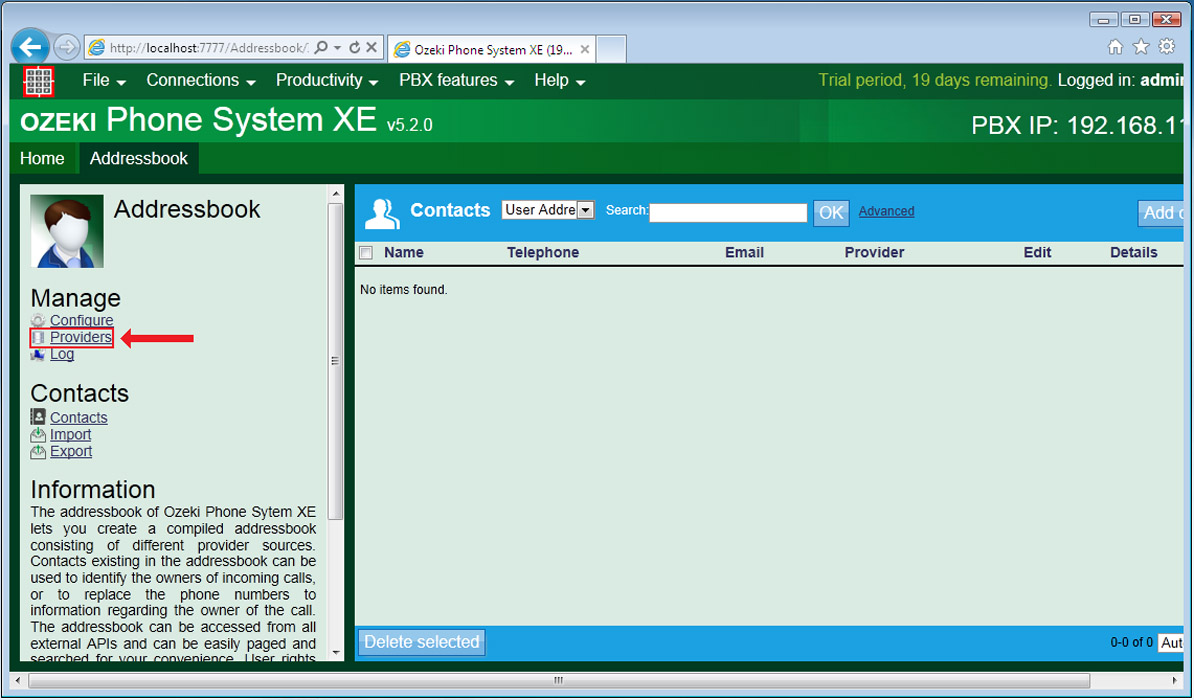
Task: Open browser Home icon
Action: (x=1115, y=47)
